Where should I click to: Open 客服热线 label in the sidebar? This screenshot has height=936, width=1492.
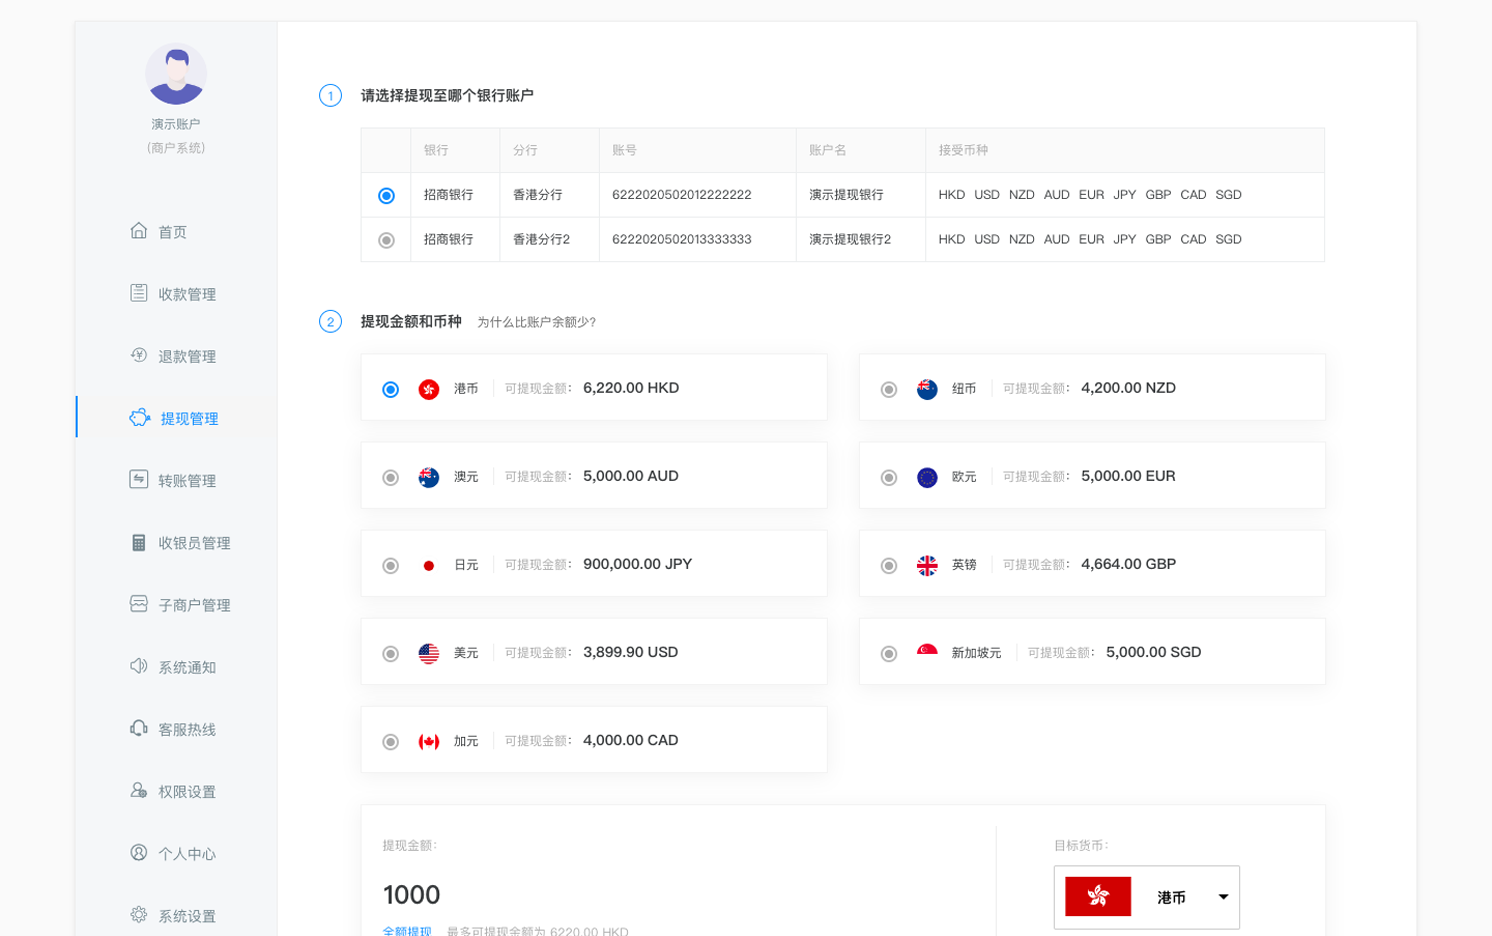pos(187,729)
